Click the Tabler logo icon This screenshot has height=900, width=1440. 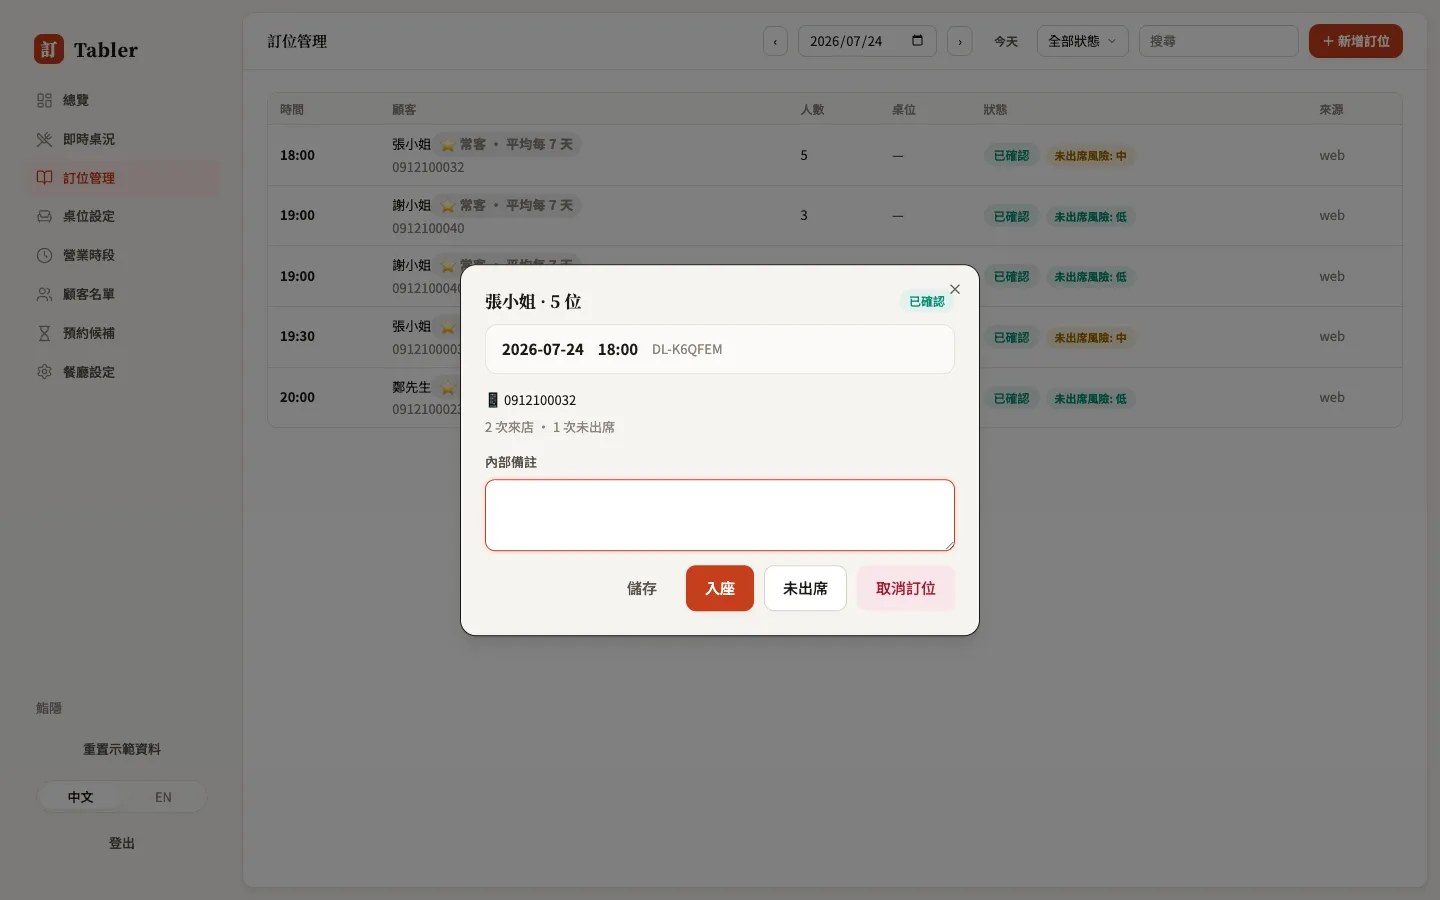(x=49, y=49)
